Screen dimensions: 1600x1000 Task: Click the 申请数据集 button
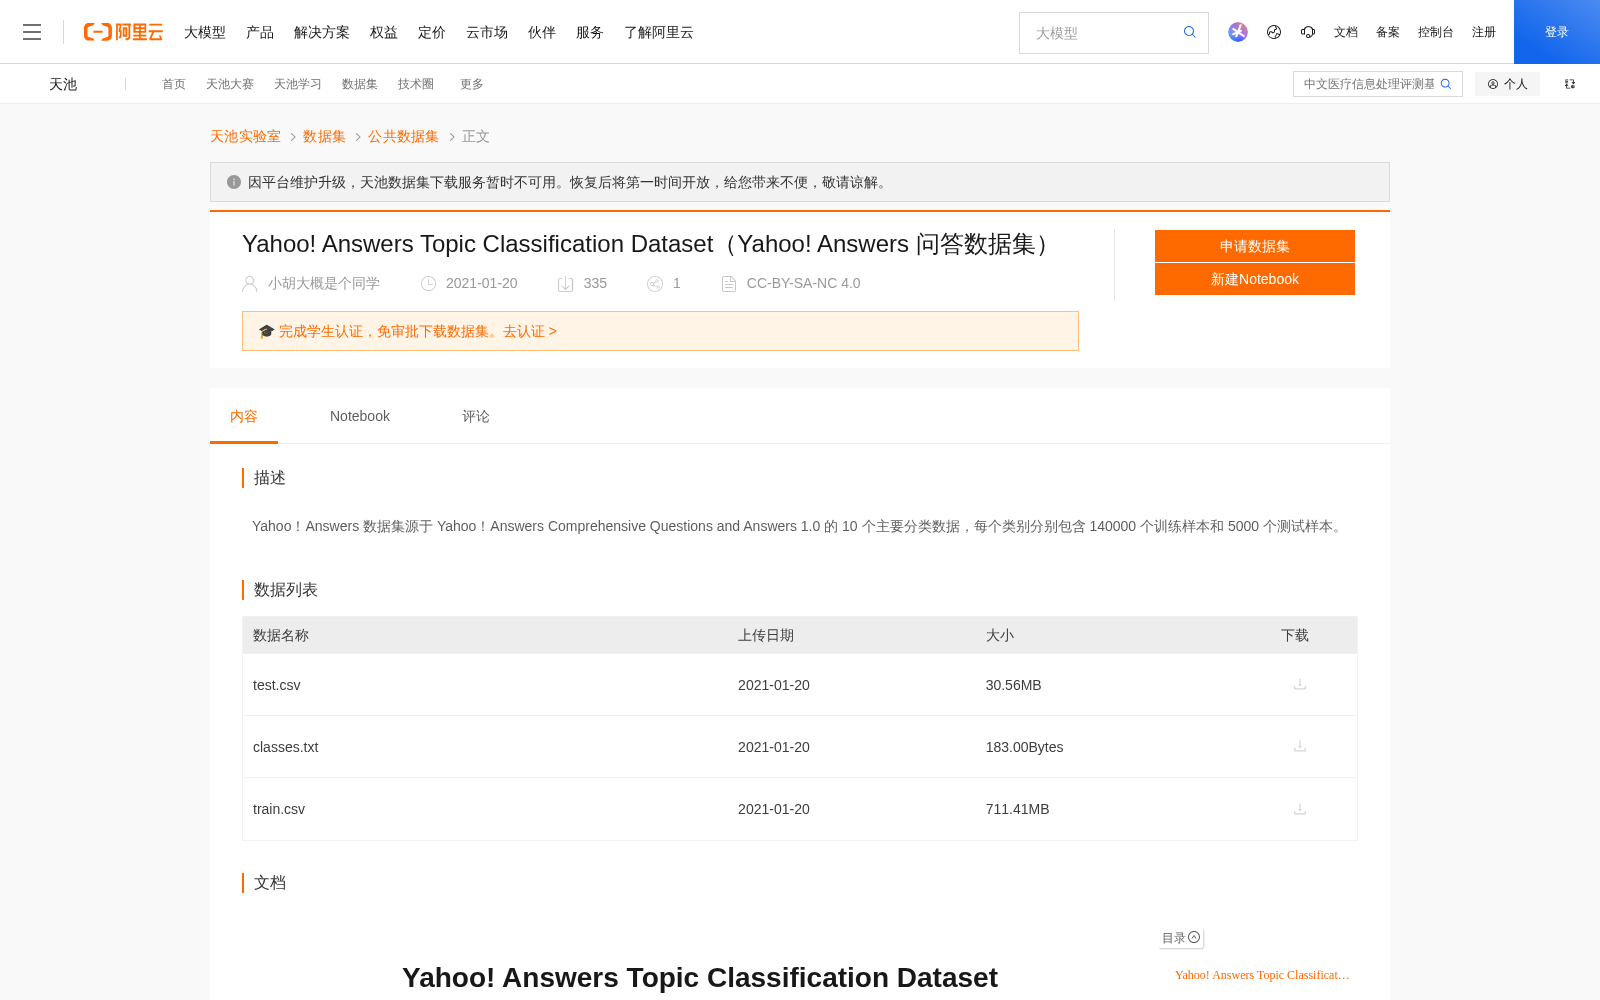click(1255, 246)
